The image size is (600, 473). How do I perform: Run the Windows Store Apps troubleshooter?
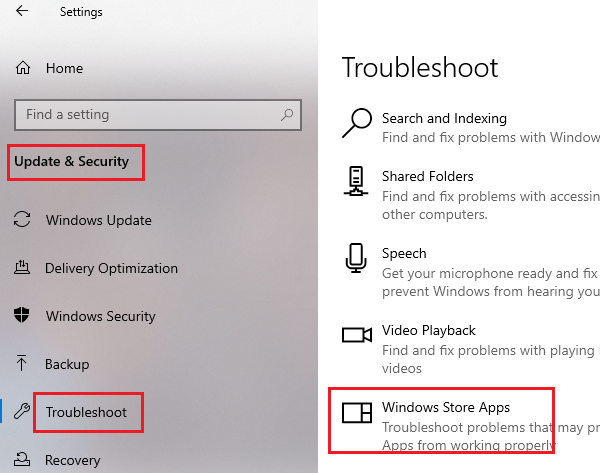[445, 408]
